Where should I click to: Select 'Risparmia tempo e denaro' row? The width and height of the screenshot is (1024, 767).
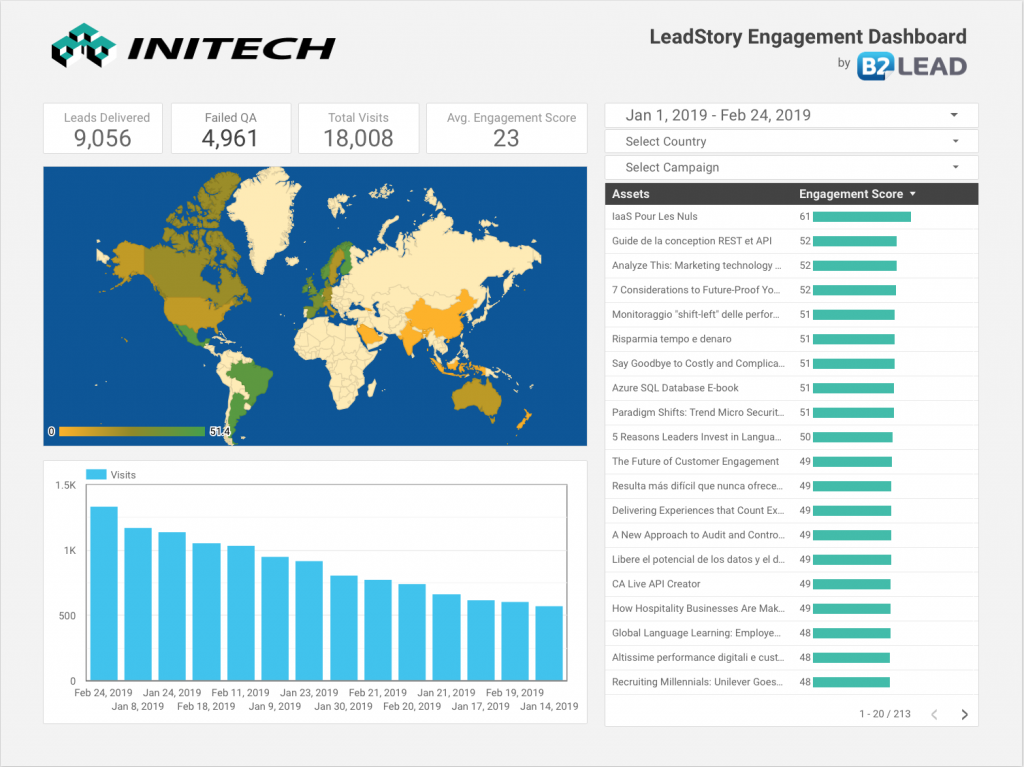[792, 339]
